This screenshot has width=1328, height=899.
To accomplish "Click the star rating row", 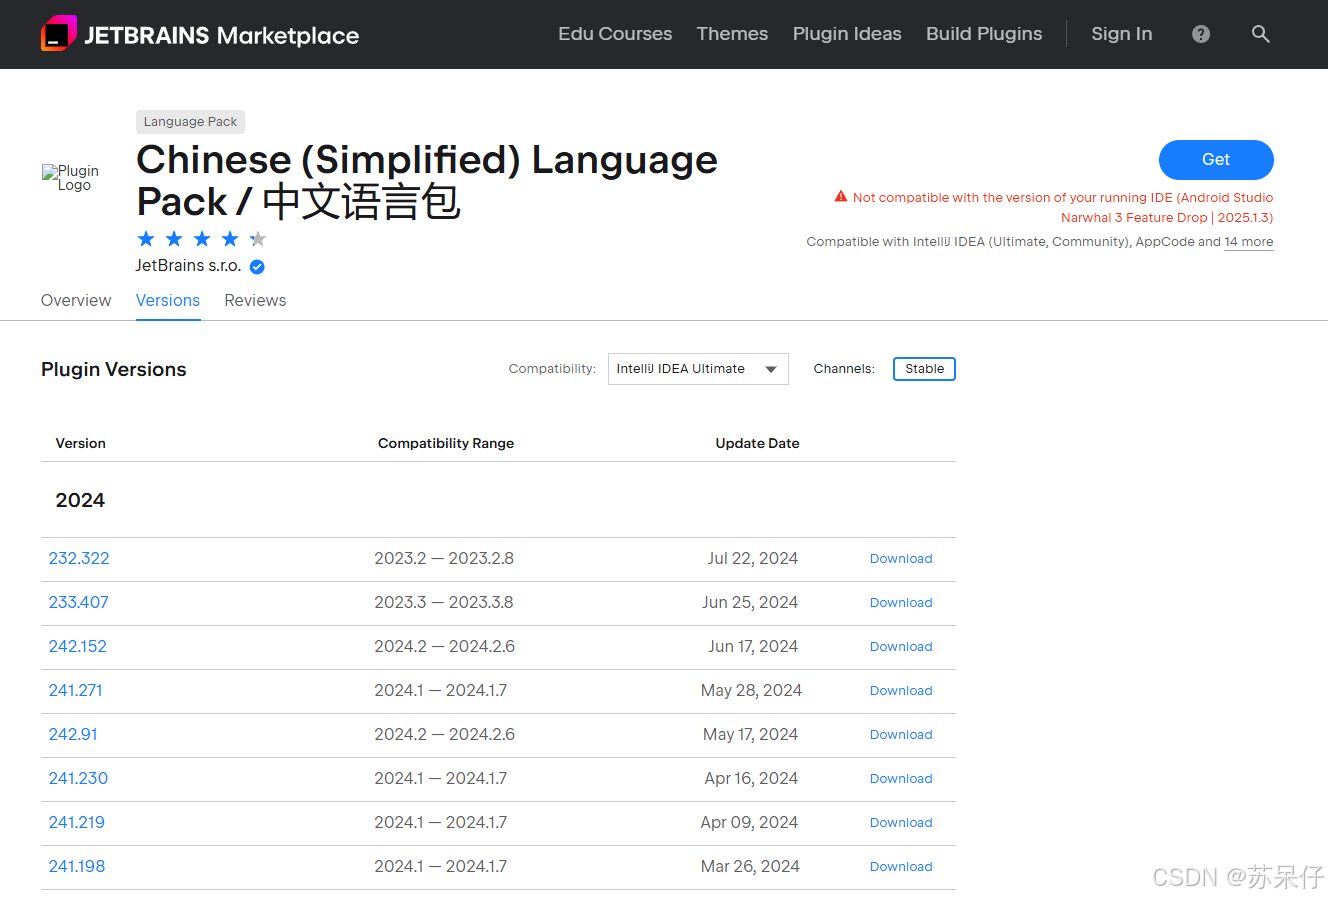I will point(202,238).
